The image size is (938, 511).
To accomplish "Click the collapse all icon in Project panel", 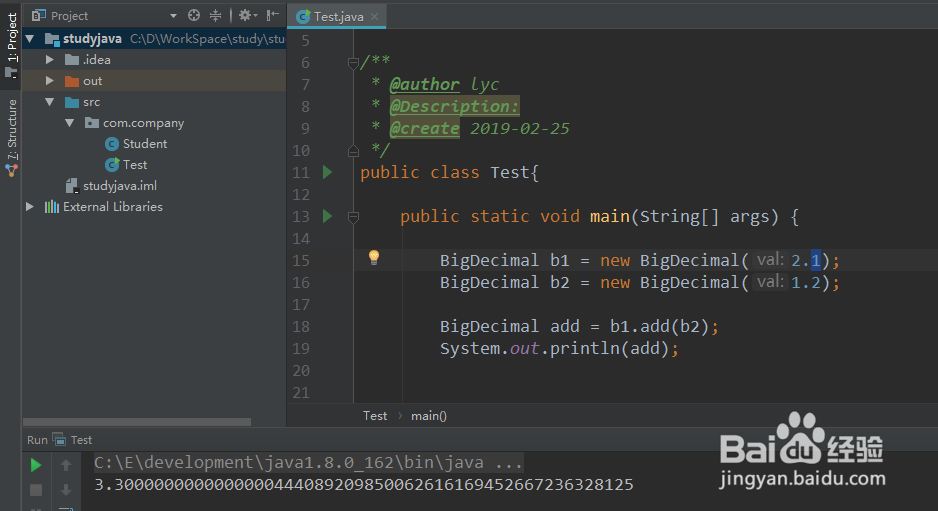I will coord(215,16).
